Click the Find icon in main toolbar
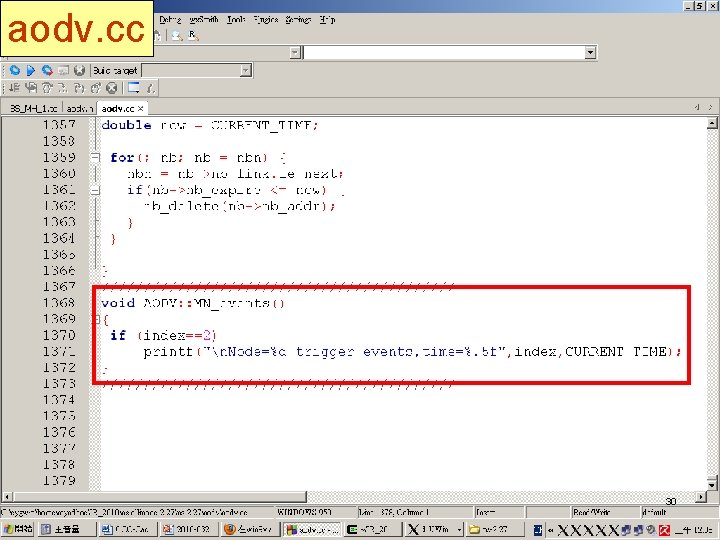 coord(177,35)
